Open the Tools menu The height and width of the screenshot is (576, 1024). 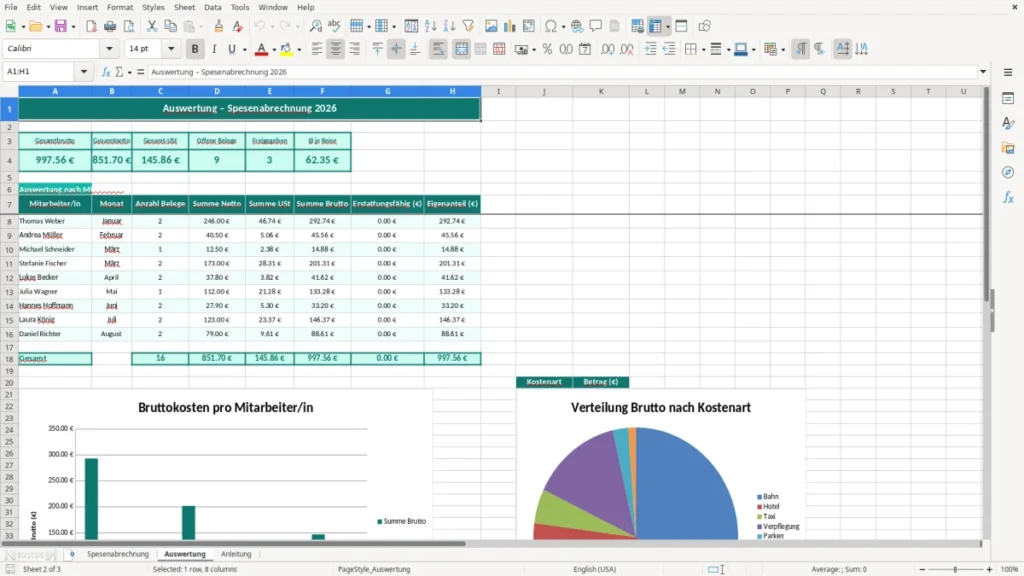click(x=240, y=7)
